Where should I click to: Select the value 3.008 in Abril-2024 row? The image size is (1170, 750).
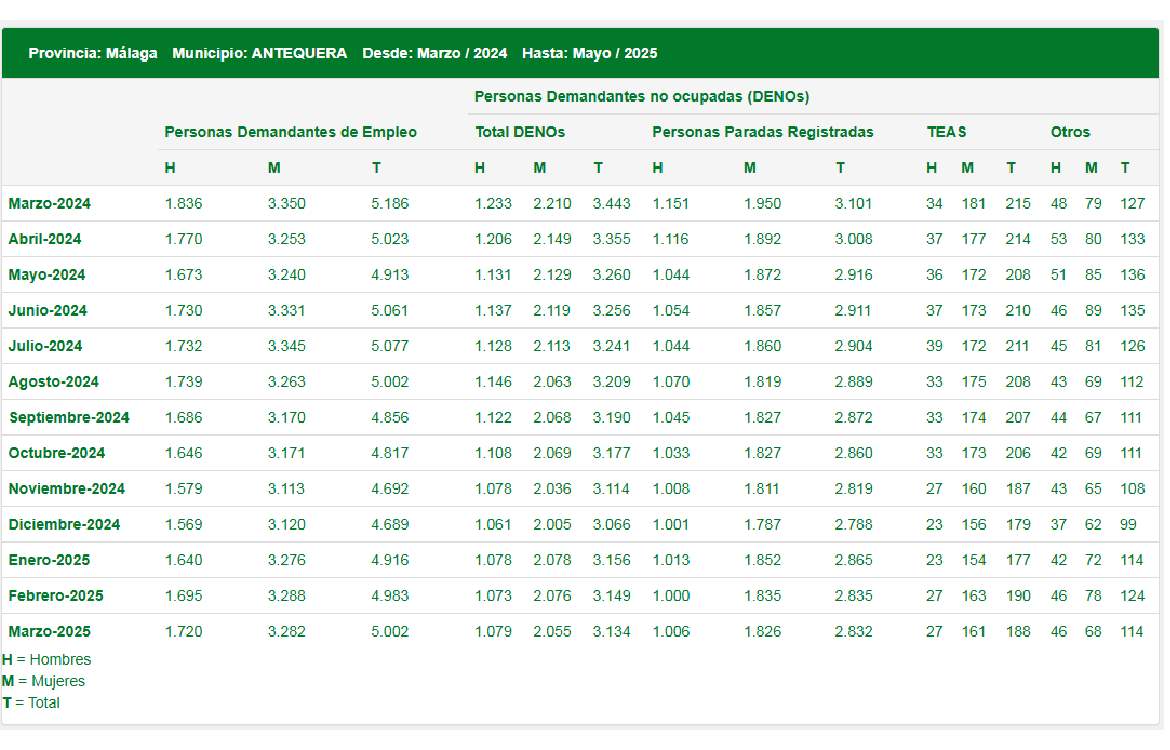pos(853,240)
